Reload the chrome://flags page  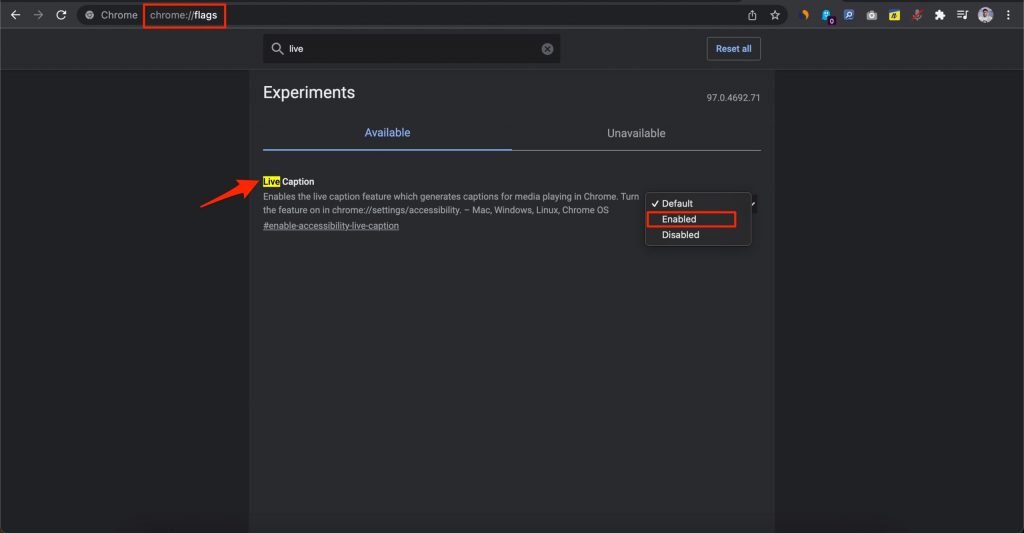pyautogui.click(x=61, y=15)
